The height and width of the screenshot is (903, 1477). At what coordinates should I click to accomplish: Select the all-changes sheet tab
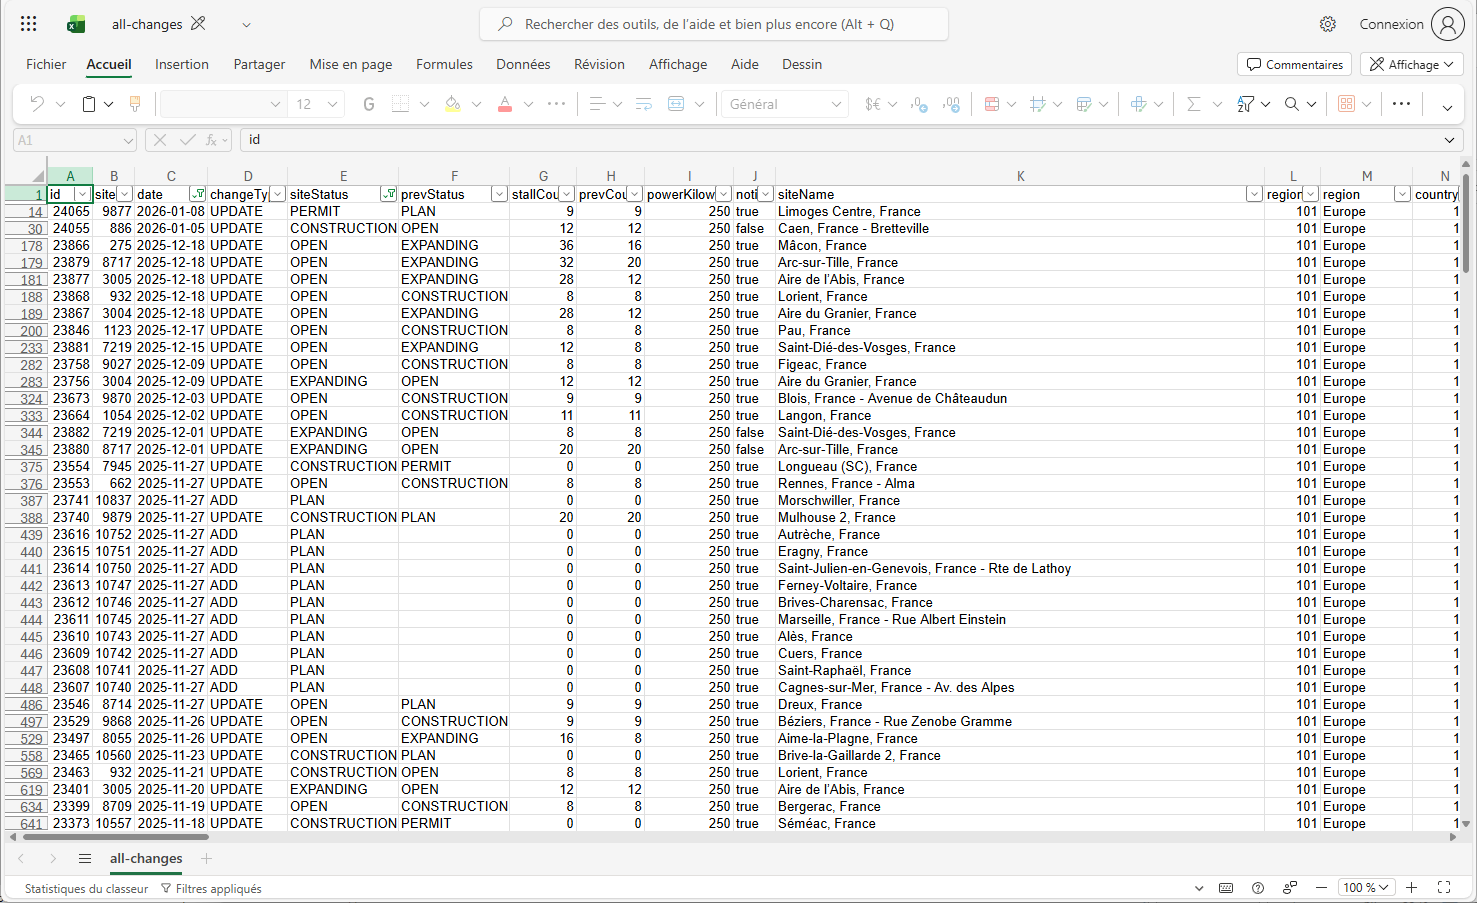[146, 859]
